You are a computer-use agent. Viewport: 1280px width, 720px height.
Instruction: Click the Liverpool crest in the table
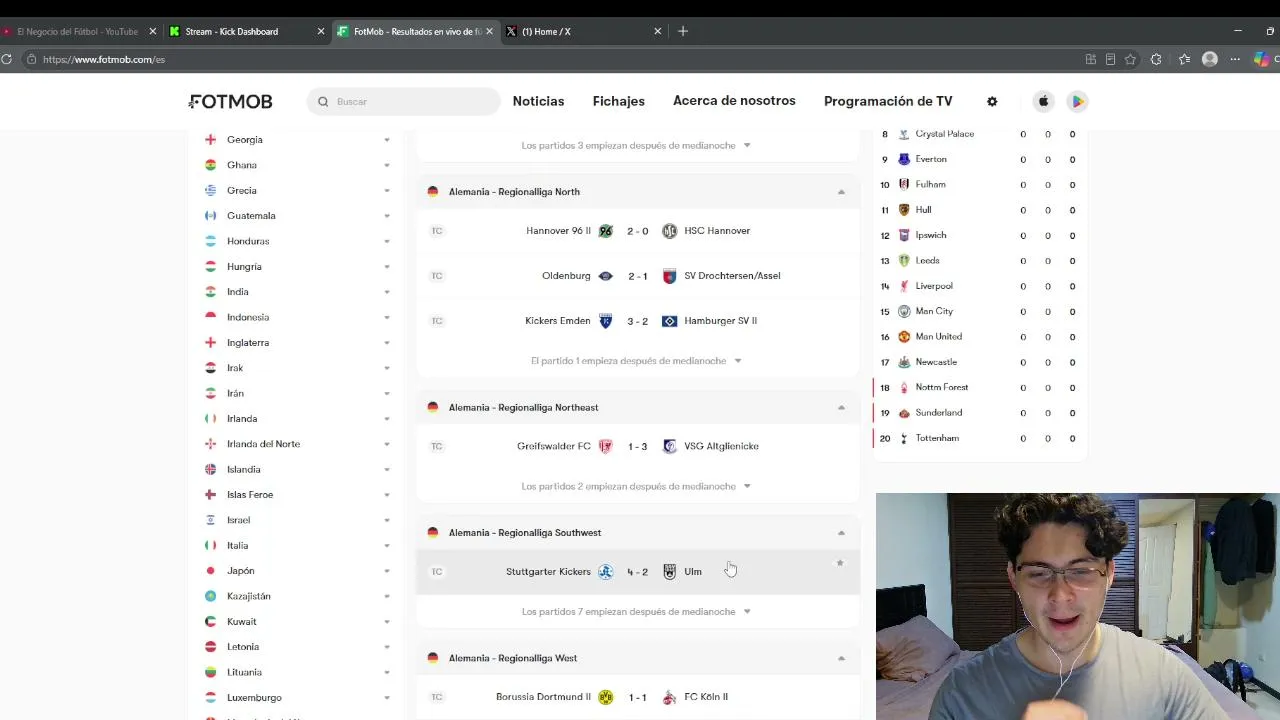tap(904, 286)
